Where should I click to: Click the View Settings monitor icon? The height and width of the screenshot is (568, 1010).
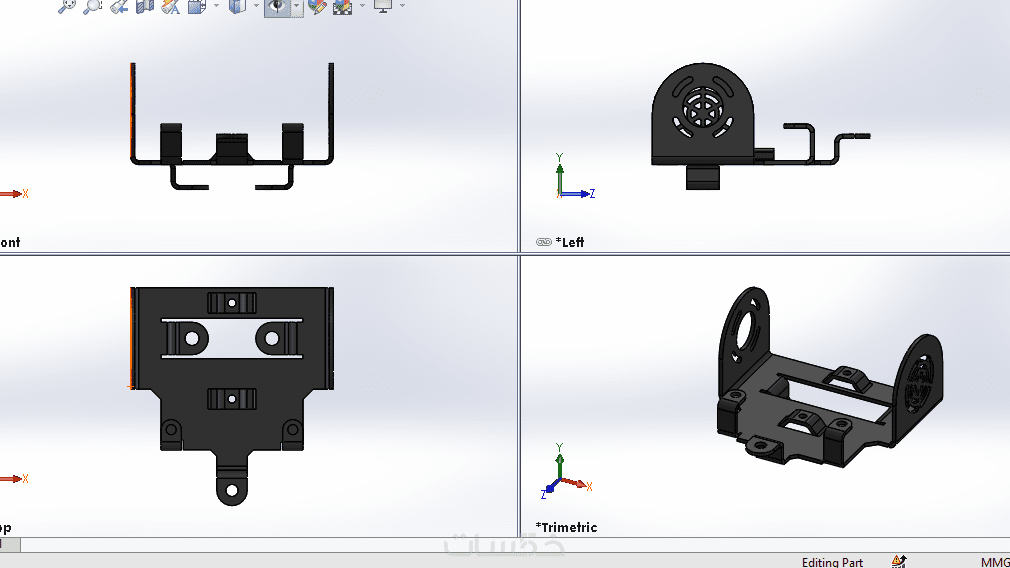(383, 6)
